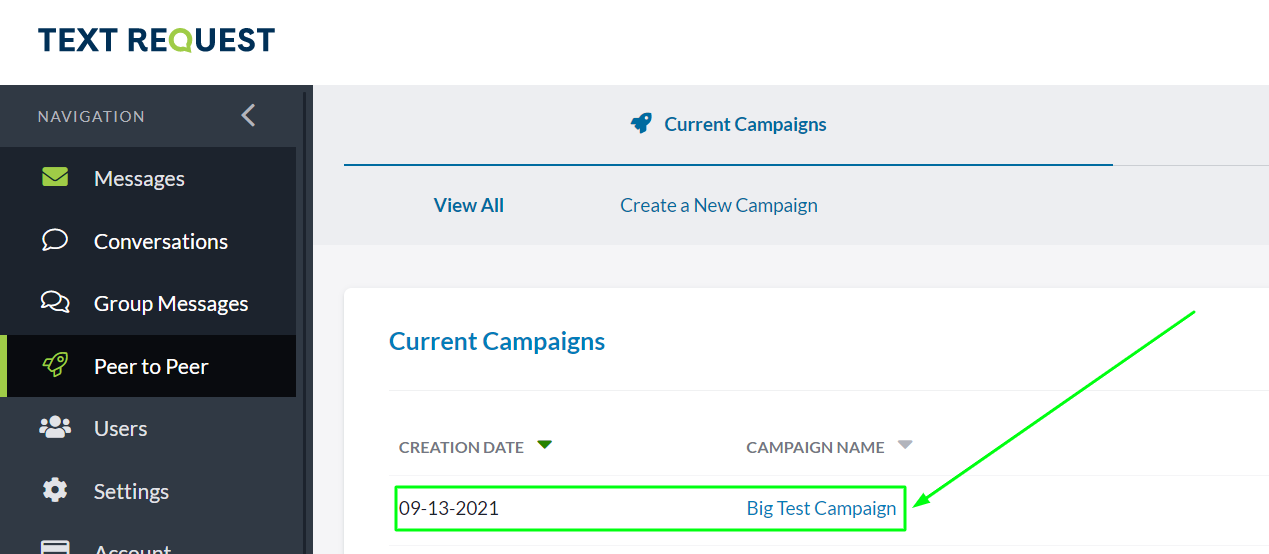Collapse the navigation sidebar chevron
This screenshot has height=554, width=1269.
248,116
